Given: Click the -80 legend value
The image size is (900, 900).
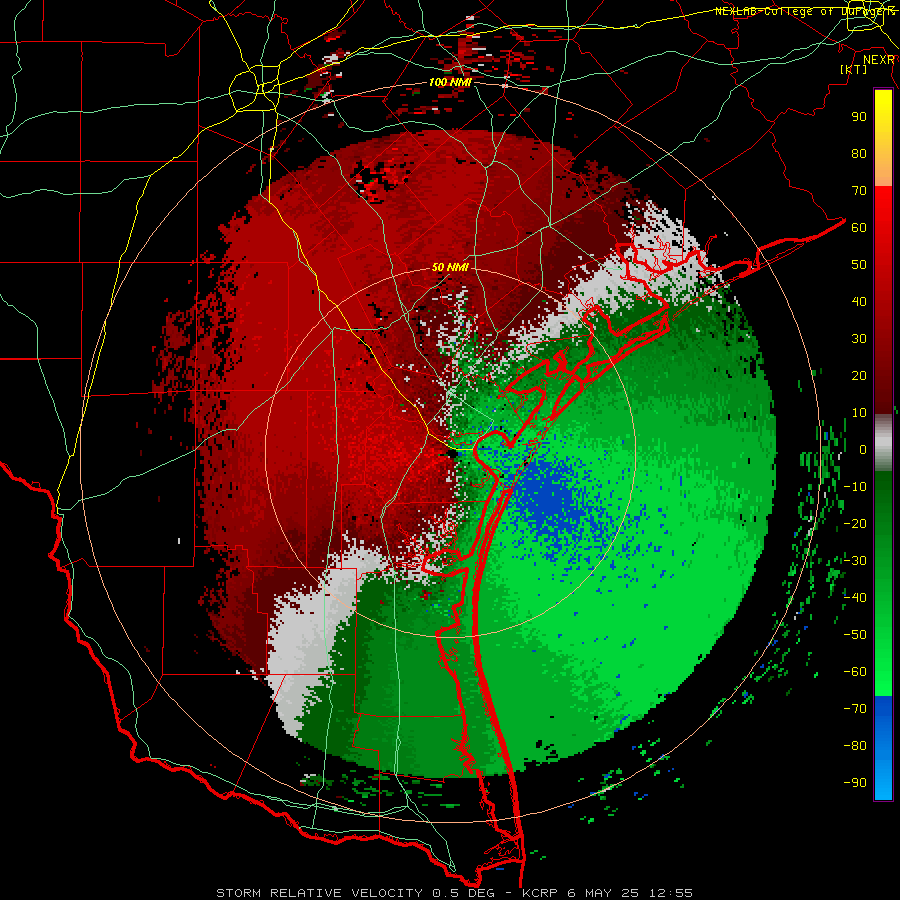Looking at the screenshot, I should point(855,746).
